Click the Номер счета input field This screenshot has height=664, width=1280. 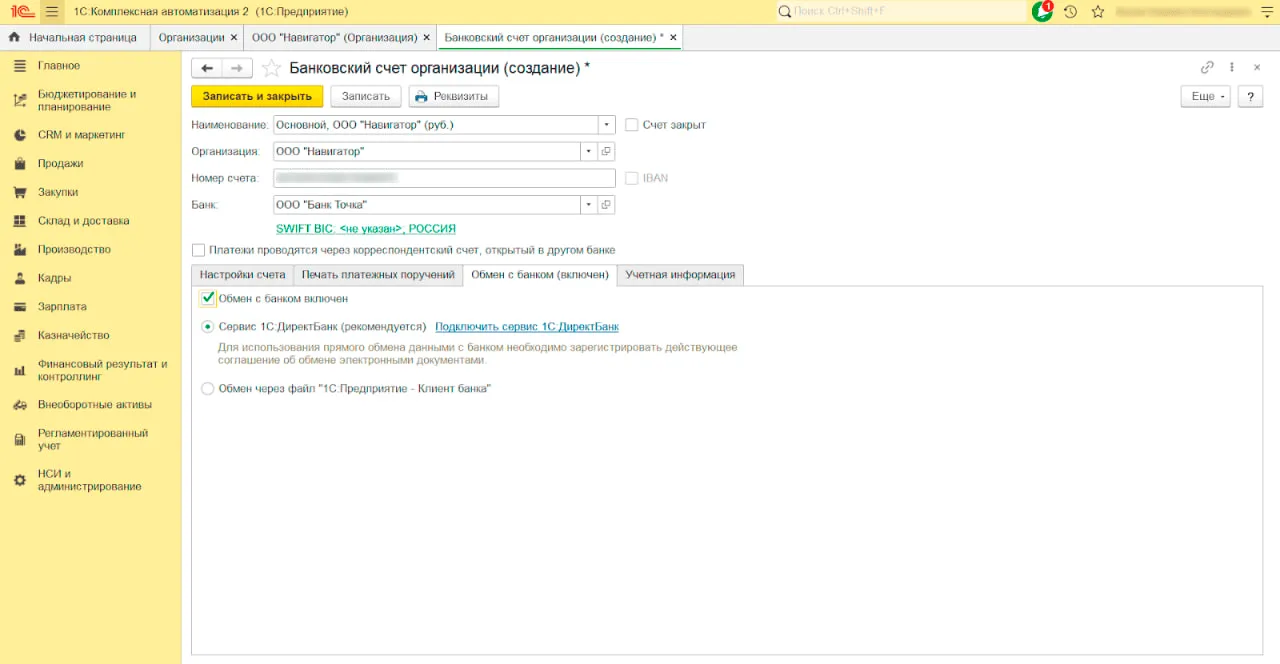[444, 178]
